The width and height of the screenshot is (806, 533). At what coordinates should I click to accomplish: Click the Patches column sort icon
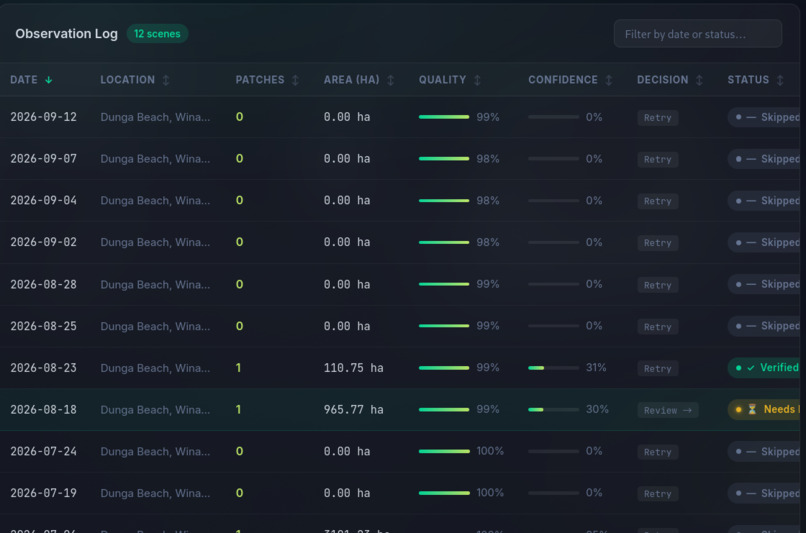[296, 80]
